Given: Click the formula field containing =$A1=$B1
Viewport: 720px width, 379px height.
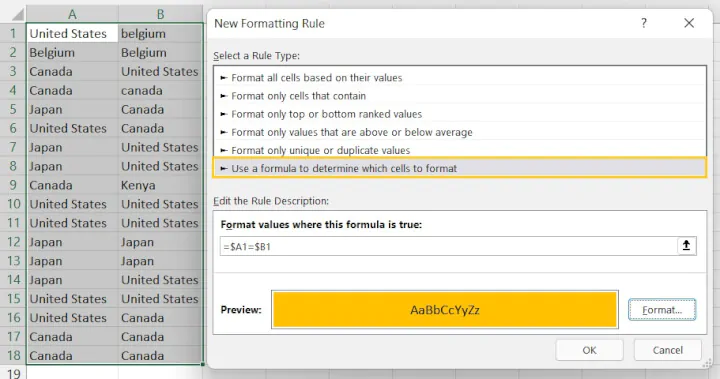Looking at the screenshot, I should [x=448, y=246].
